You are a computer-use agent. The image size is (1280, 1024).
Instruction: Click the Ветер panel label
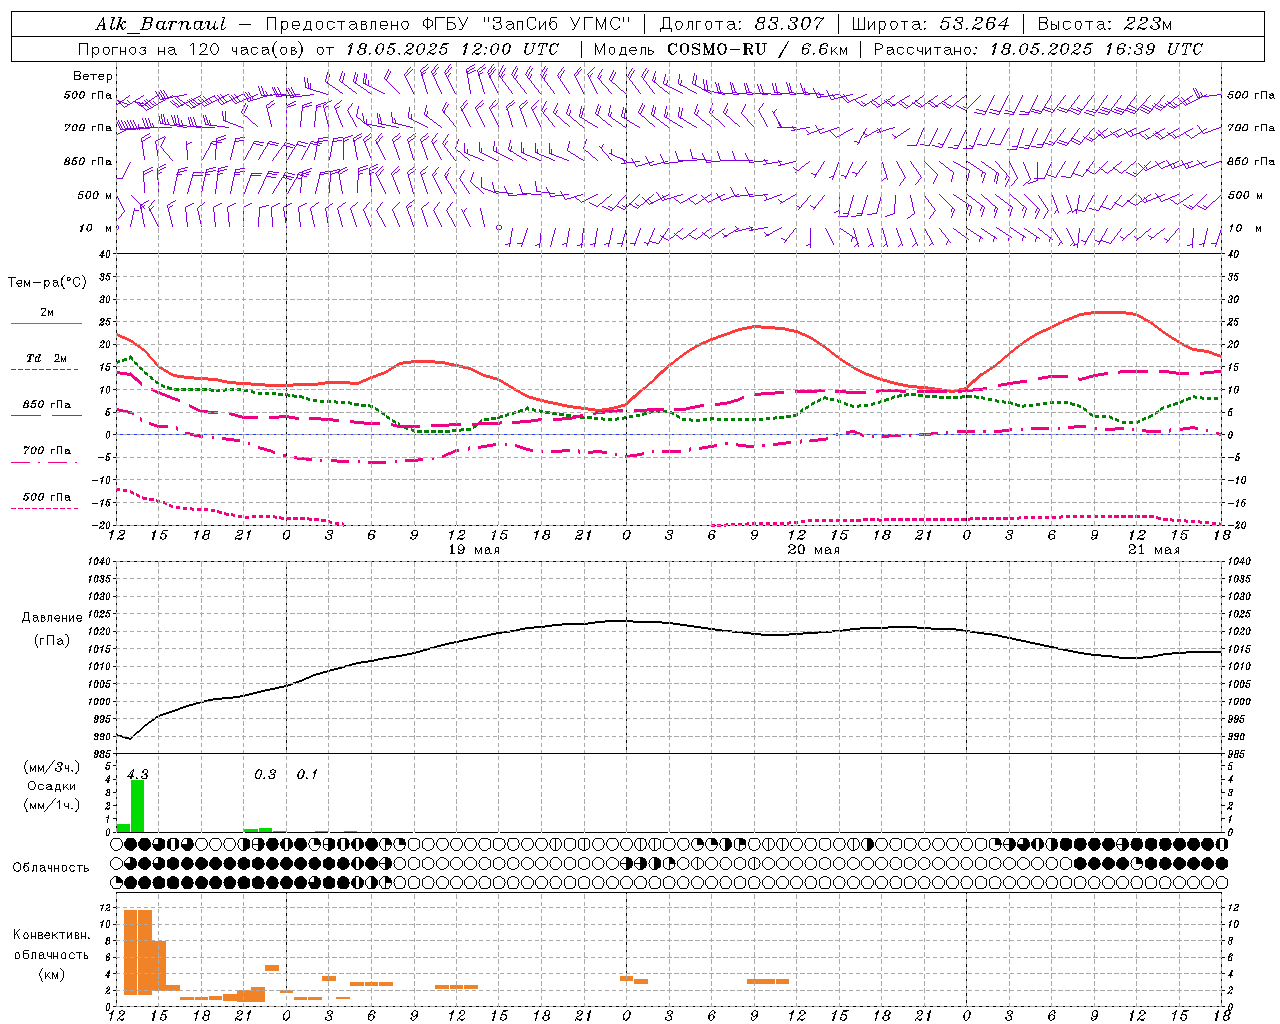[93, 76]
